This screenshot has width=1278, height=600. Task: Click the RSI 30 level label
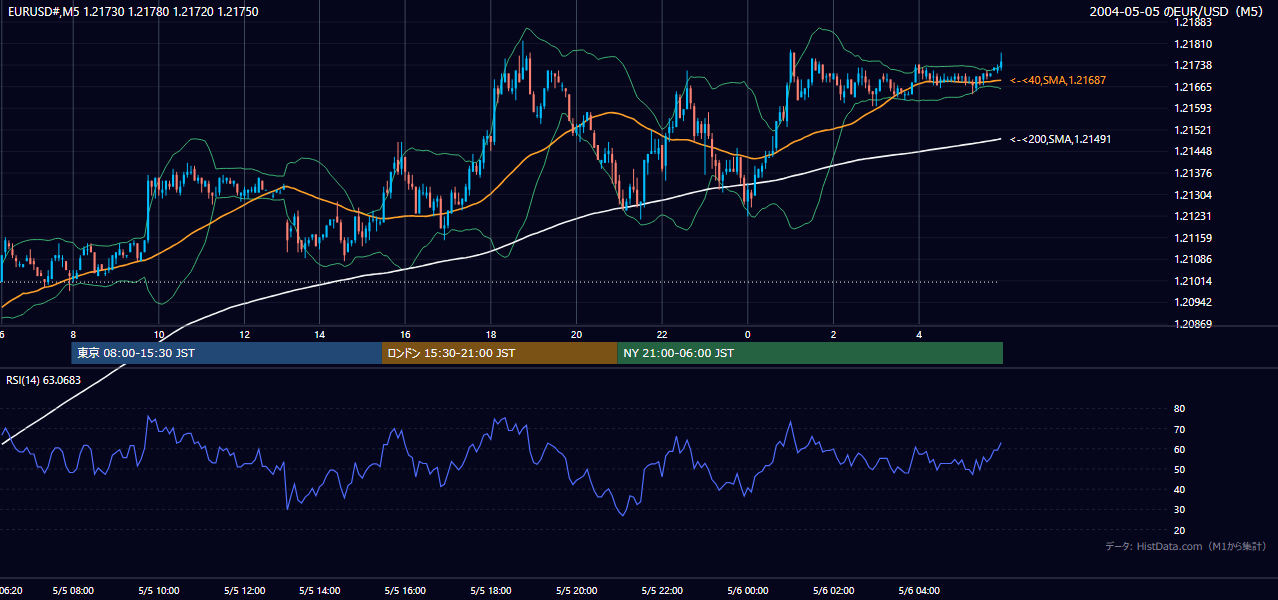click(x=1180, y=510)
